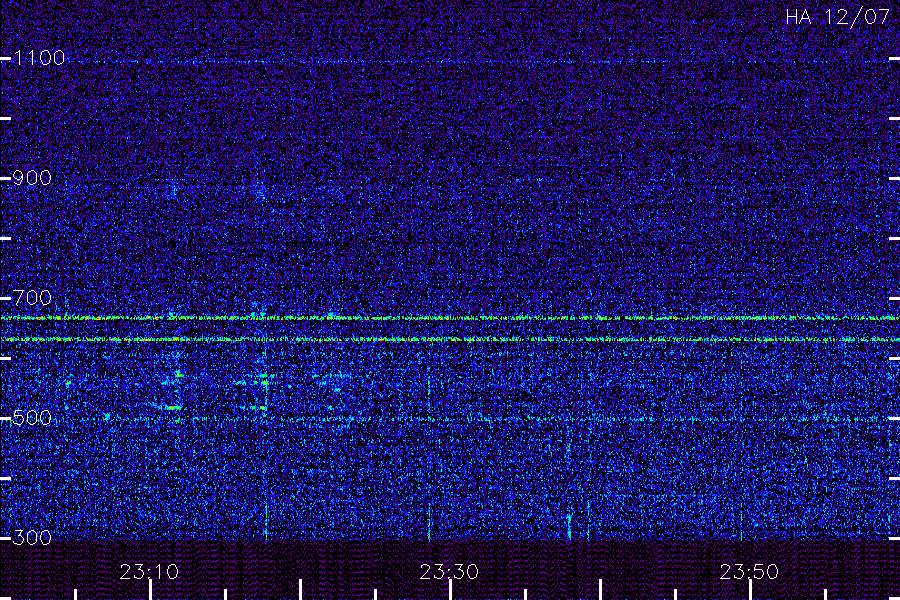Click the 900 frequency axis label
The image size is (900, 600).
(32, 178)
